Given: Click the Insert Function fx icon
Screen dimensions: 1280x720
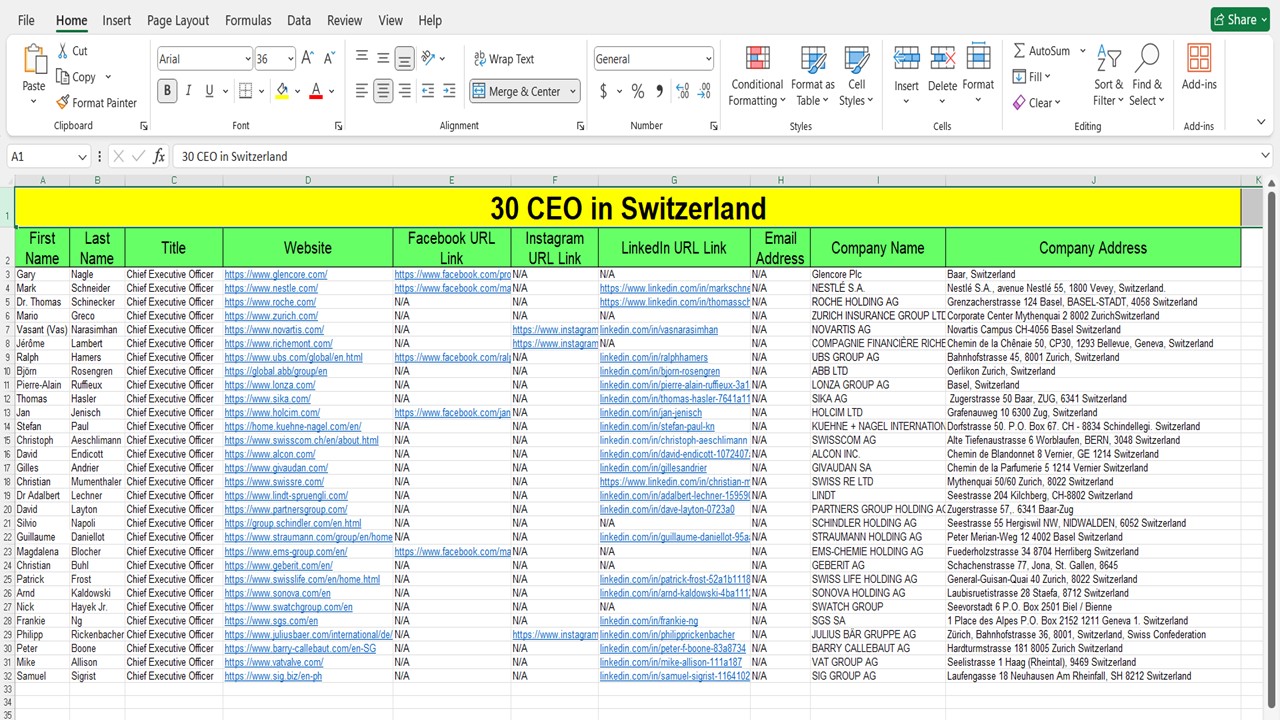Looking at the screenshot, I should pyautogui.click(x=159, y=156).
